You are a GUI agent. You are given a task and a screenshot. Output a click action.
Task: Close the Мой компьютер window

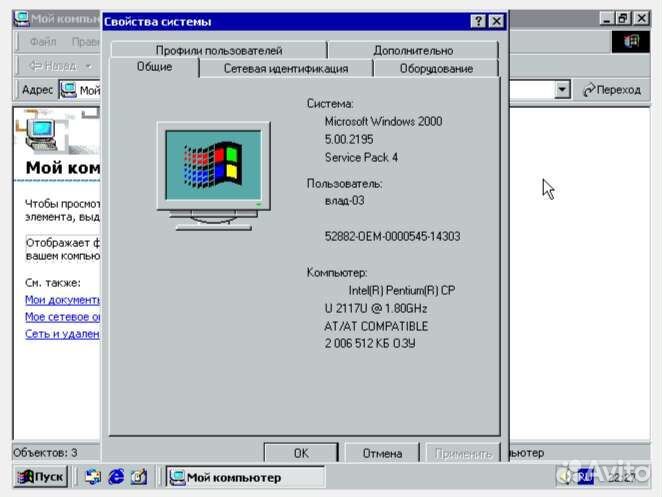tap(642, 19)
